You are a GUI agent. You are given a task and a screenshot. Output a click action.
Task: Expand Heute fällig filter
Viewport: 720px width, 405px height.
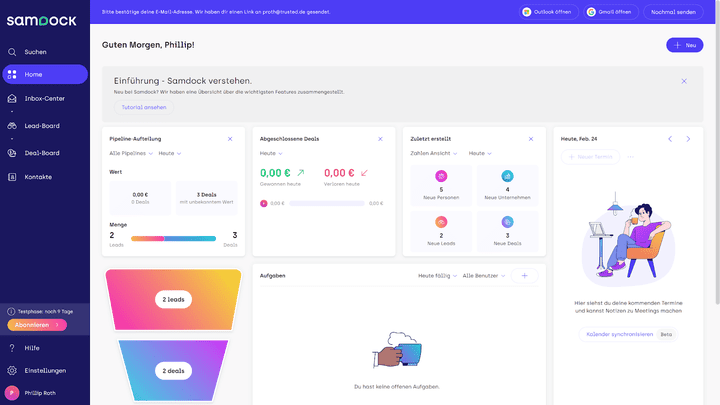437,276
